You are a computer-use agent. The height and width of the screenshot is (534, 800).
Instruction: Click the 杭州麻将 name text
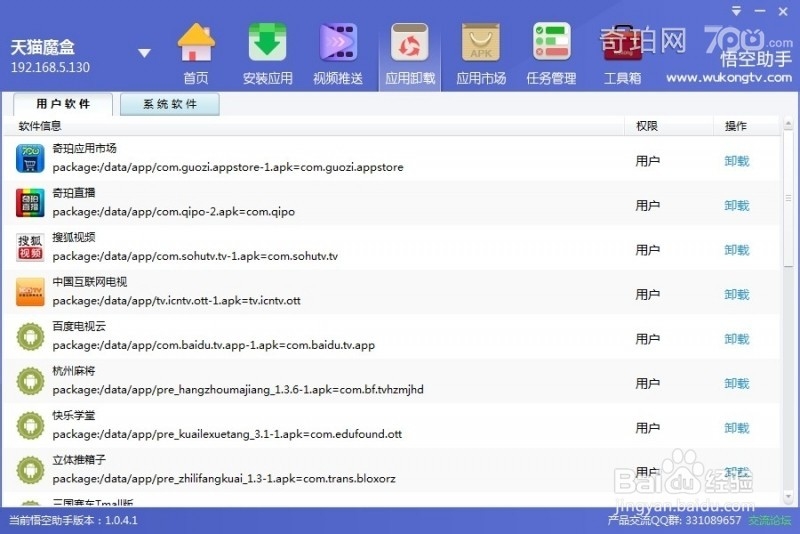tap(73, 371)
